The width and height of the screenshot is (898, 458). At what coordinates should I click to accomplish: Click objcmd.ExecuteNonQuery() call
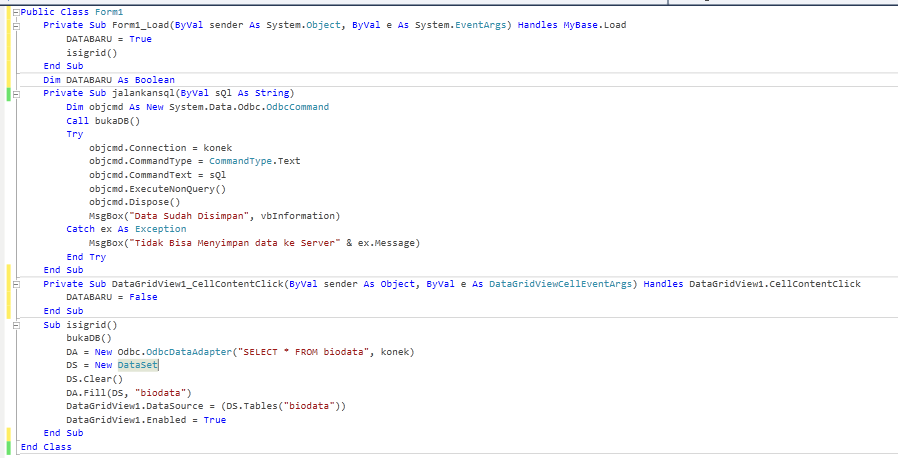click(x=157, y=188)
